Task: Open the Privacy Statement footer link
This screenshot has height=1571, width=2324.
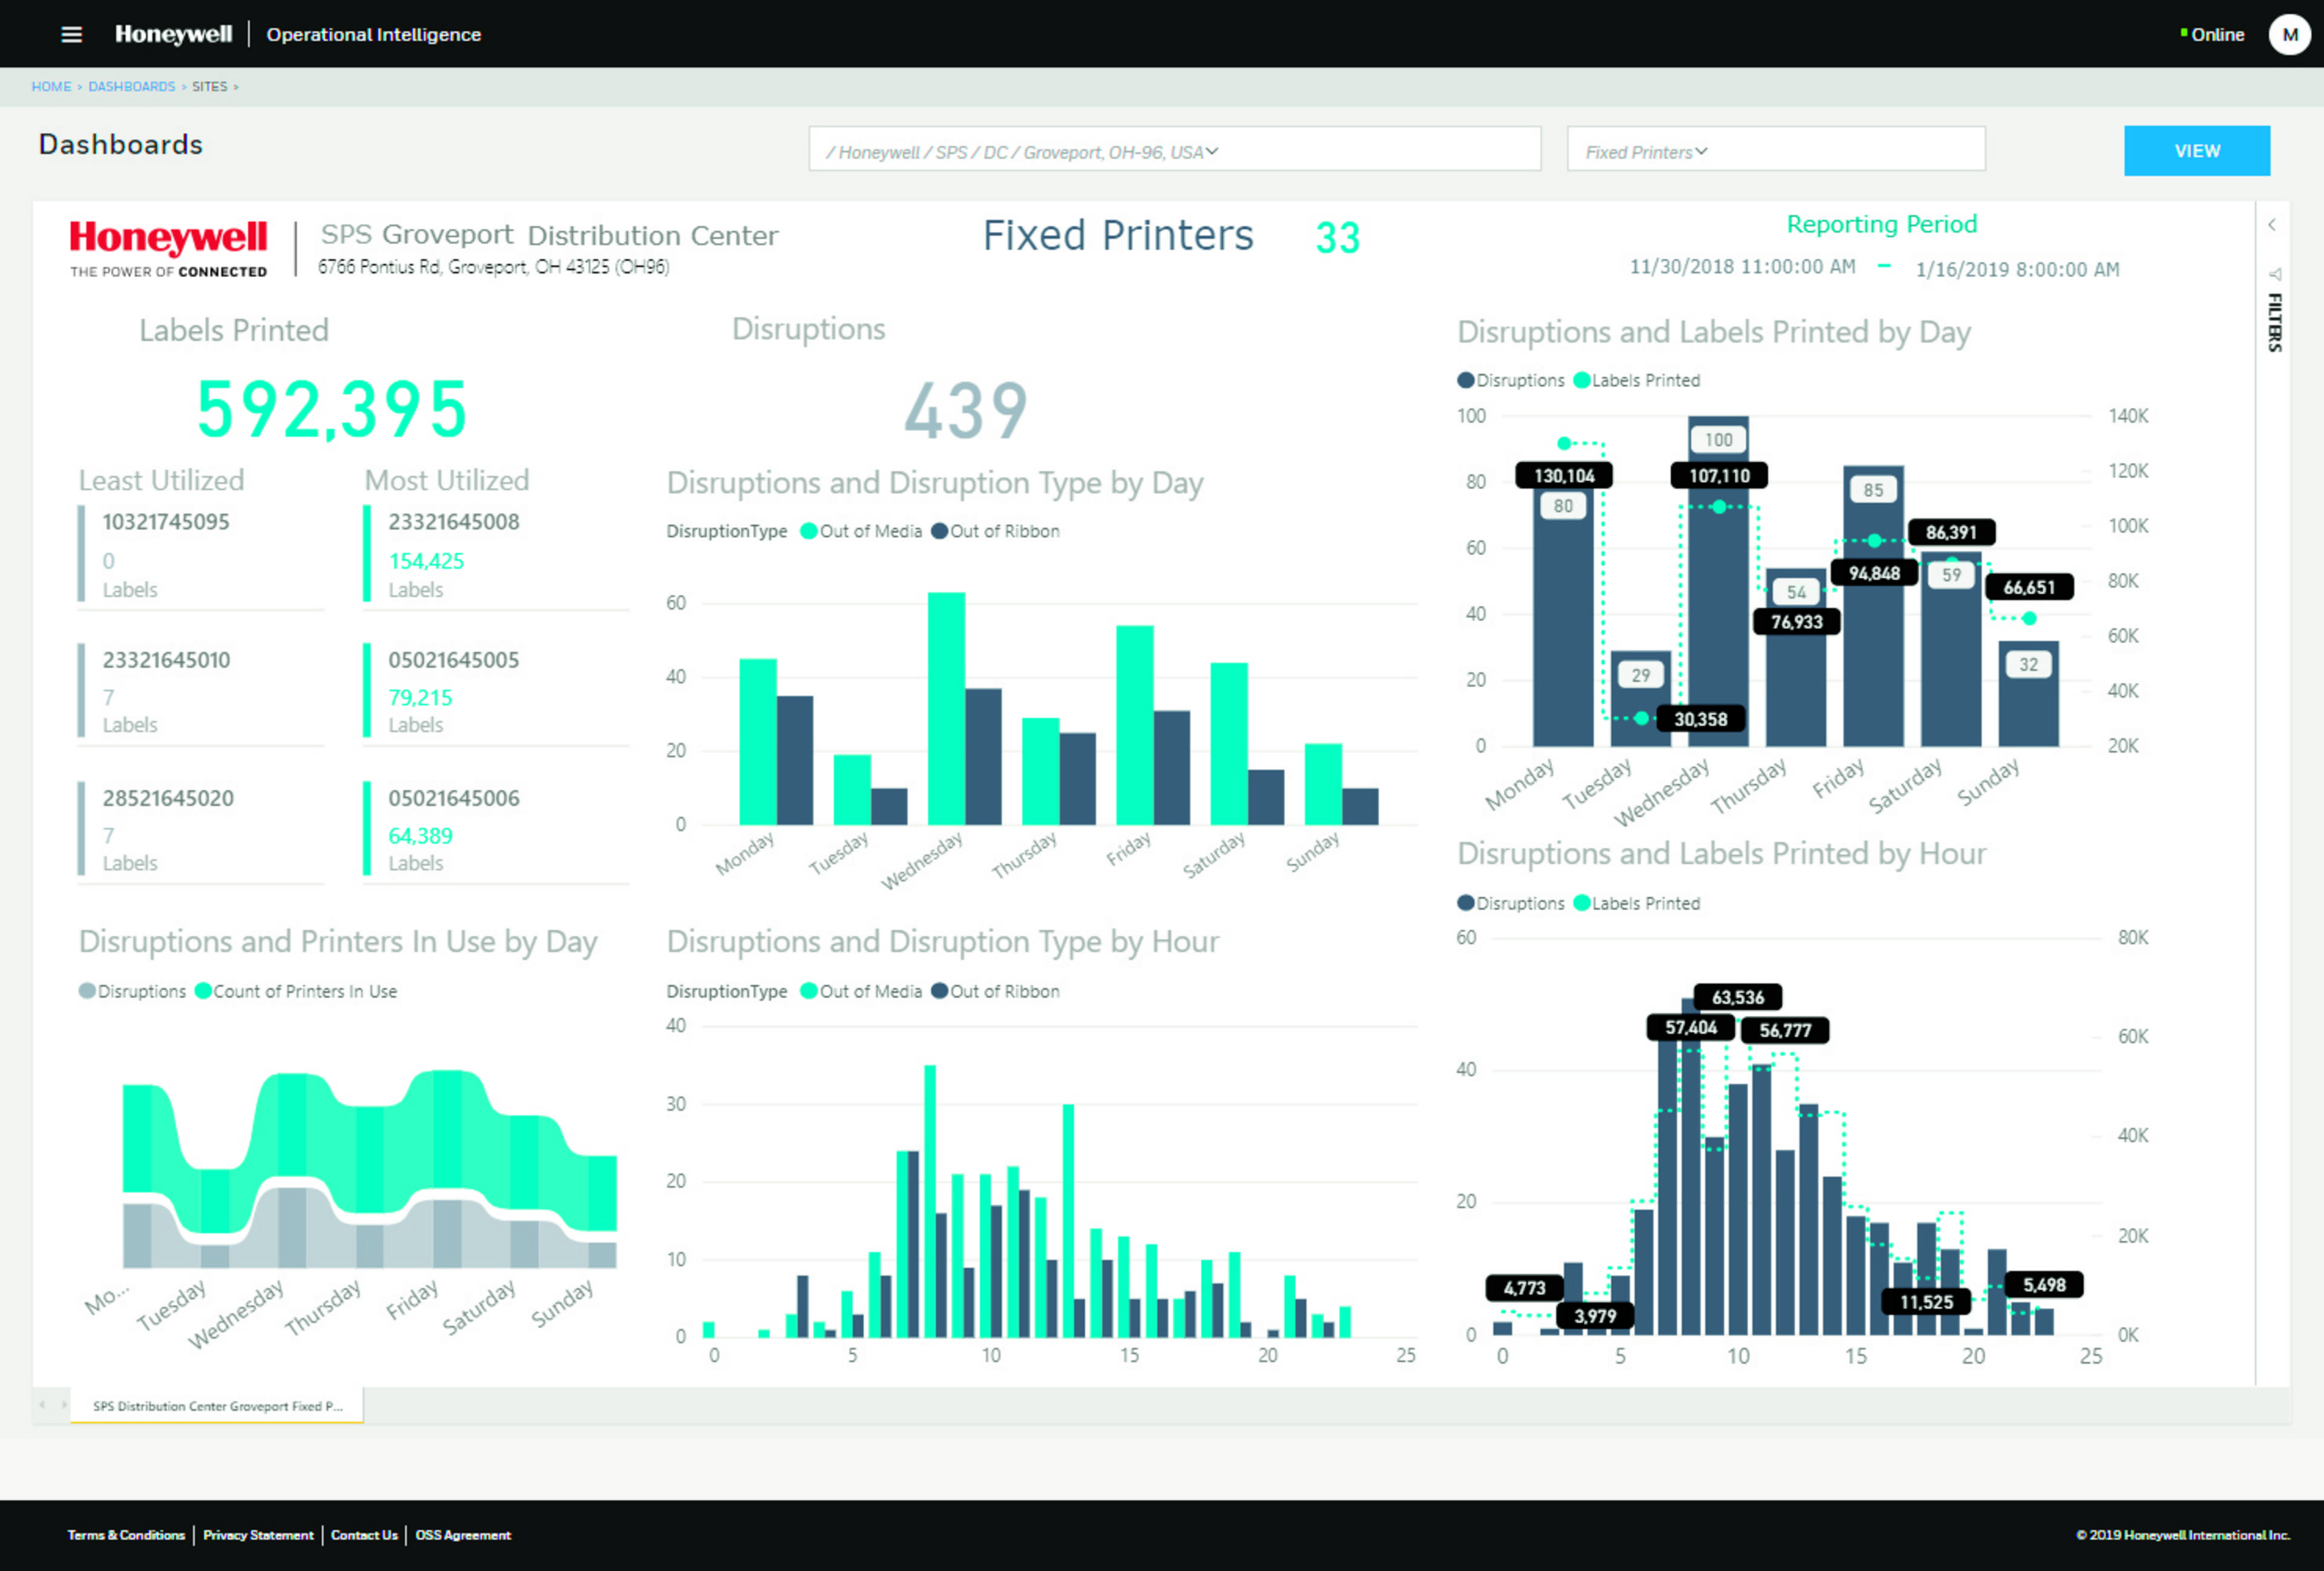Action: tap(258, 1535)
